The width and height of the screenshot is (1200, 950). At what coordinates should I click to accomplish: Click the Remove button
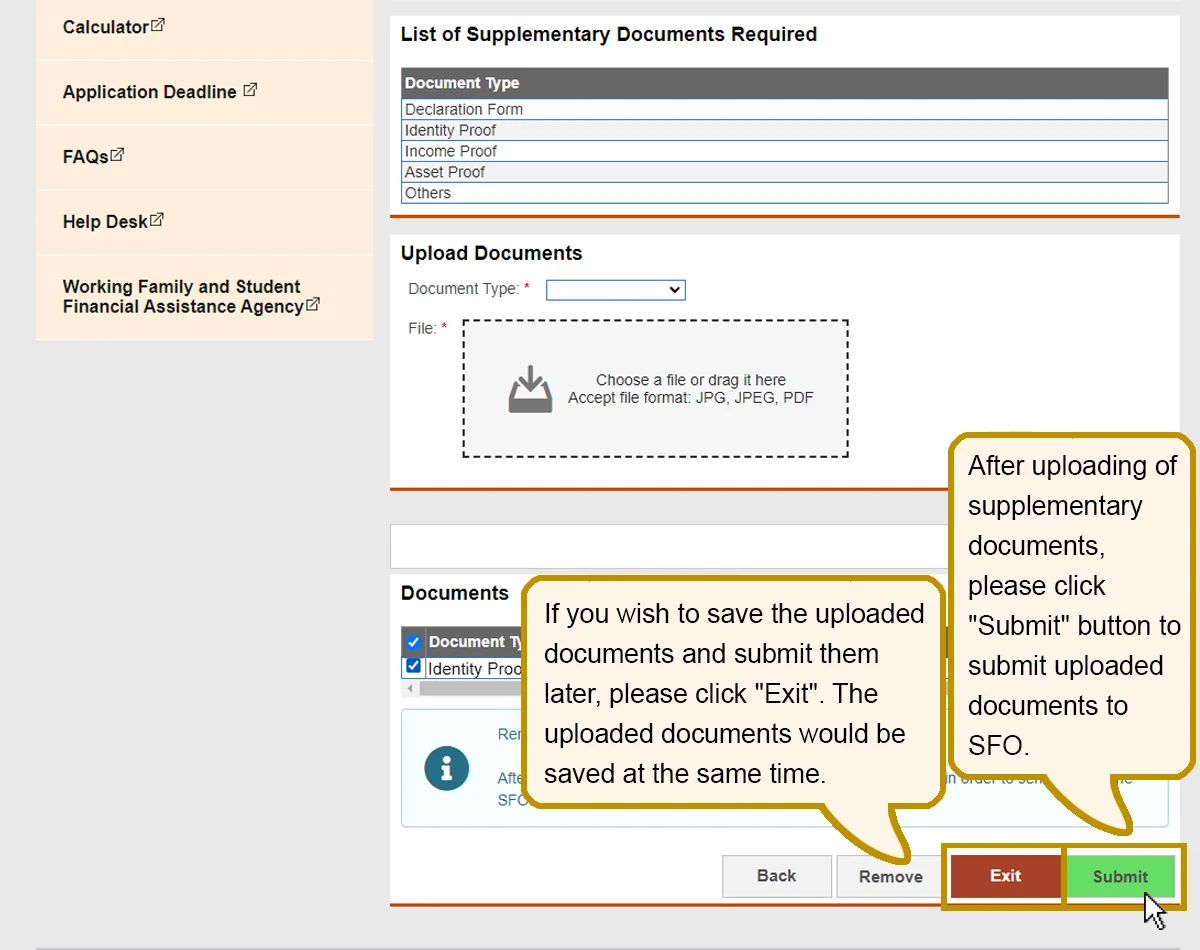click(891, 877)
